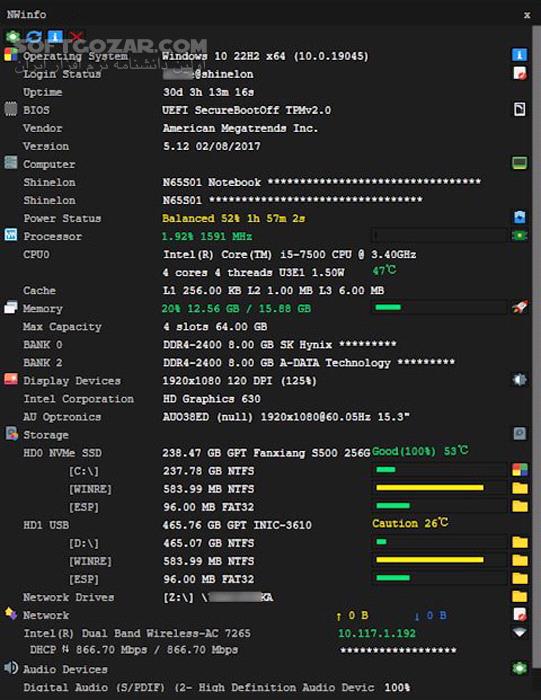The image size is (541, 700).
Task: Click the Wi-Fi icon beside the IP address
Action: tap(519, 632)
